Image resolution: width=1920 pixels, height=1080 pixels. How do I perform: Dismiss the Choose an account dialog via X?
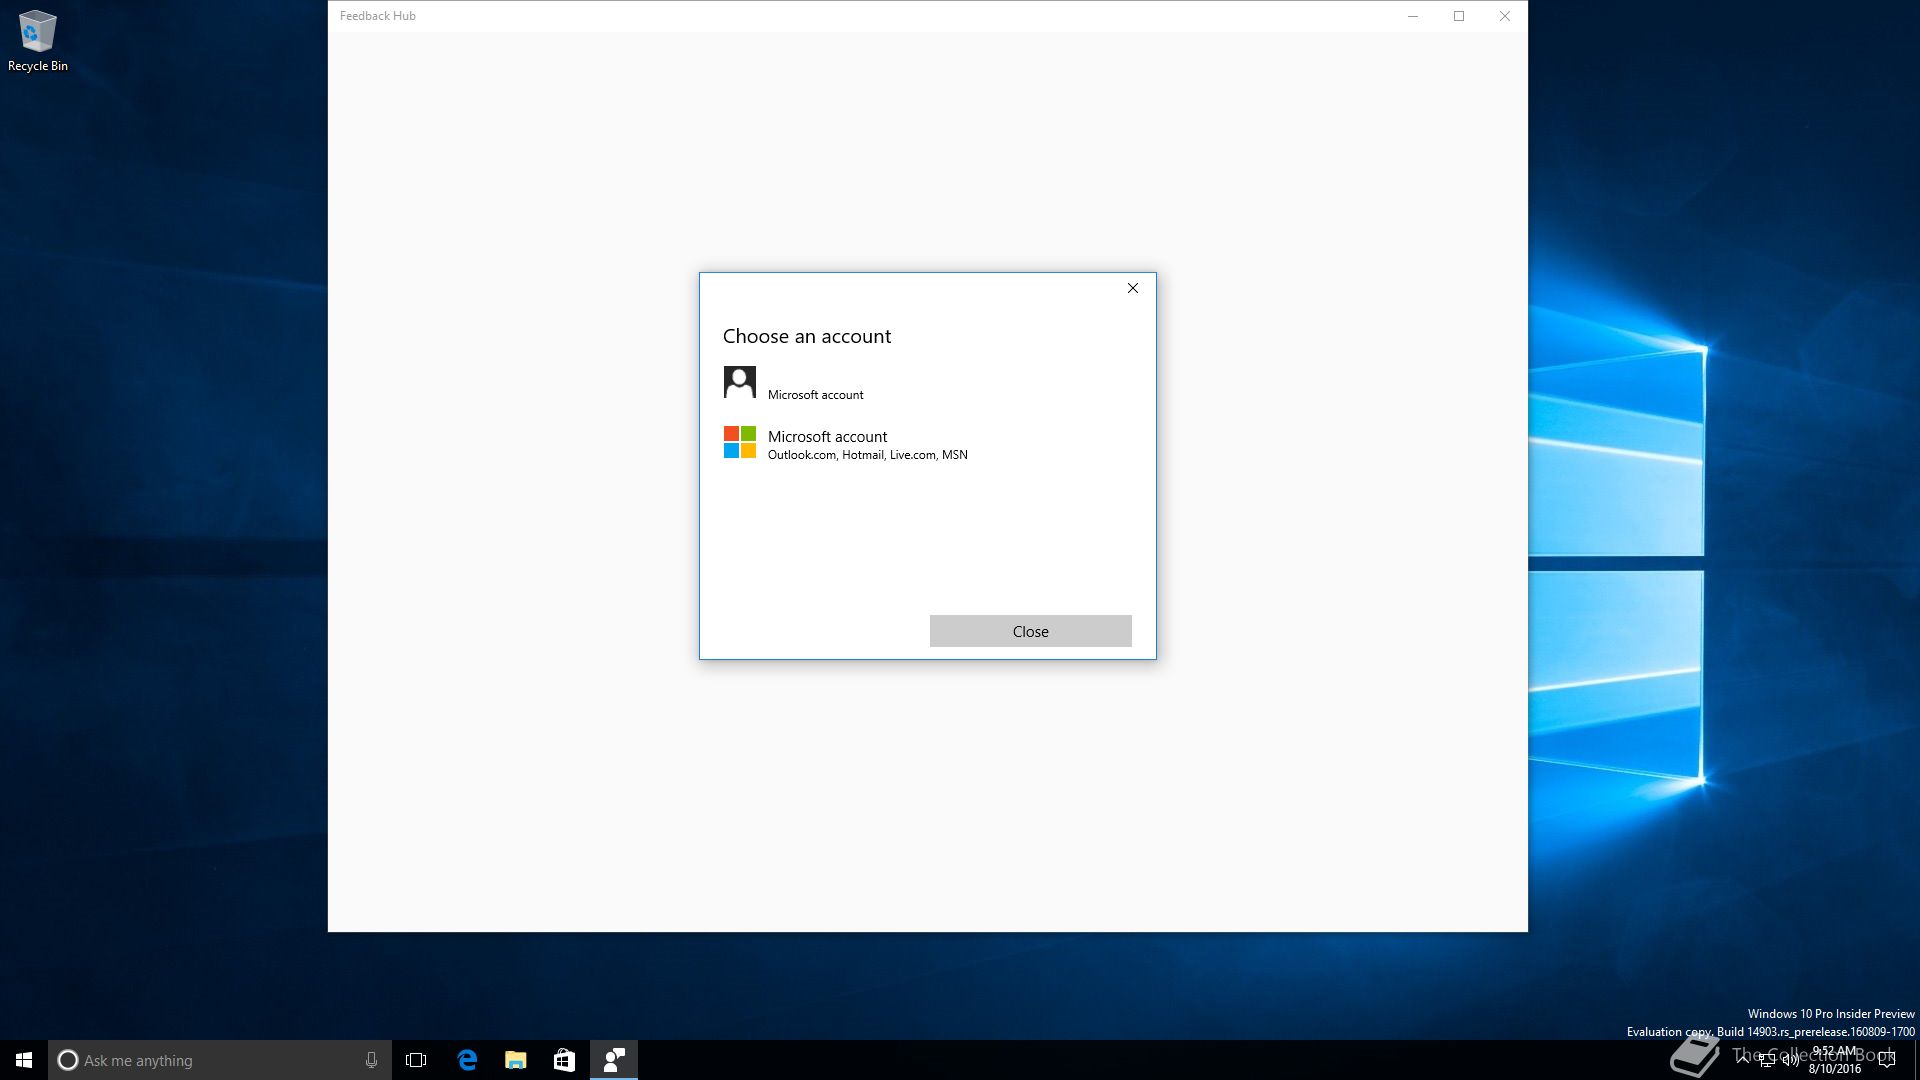pos(1132,288)
